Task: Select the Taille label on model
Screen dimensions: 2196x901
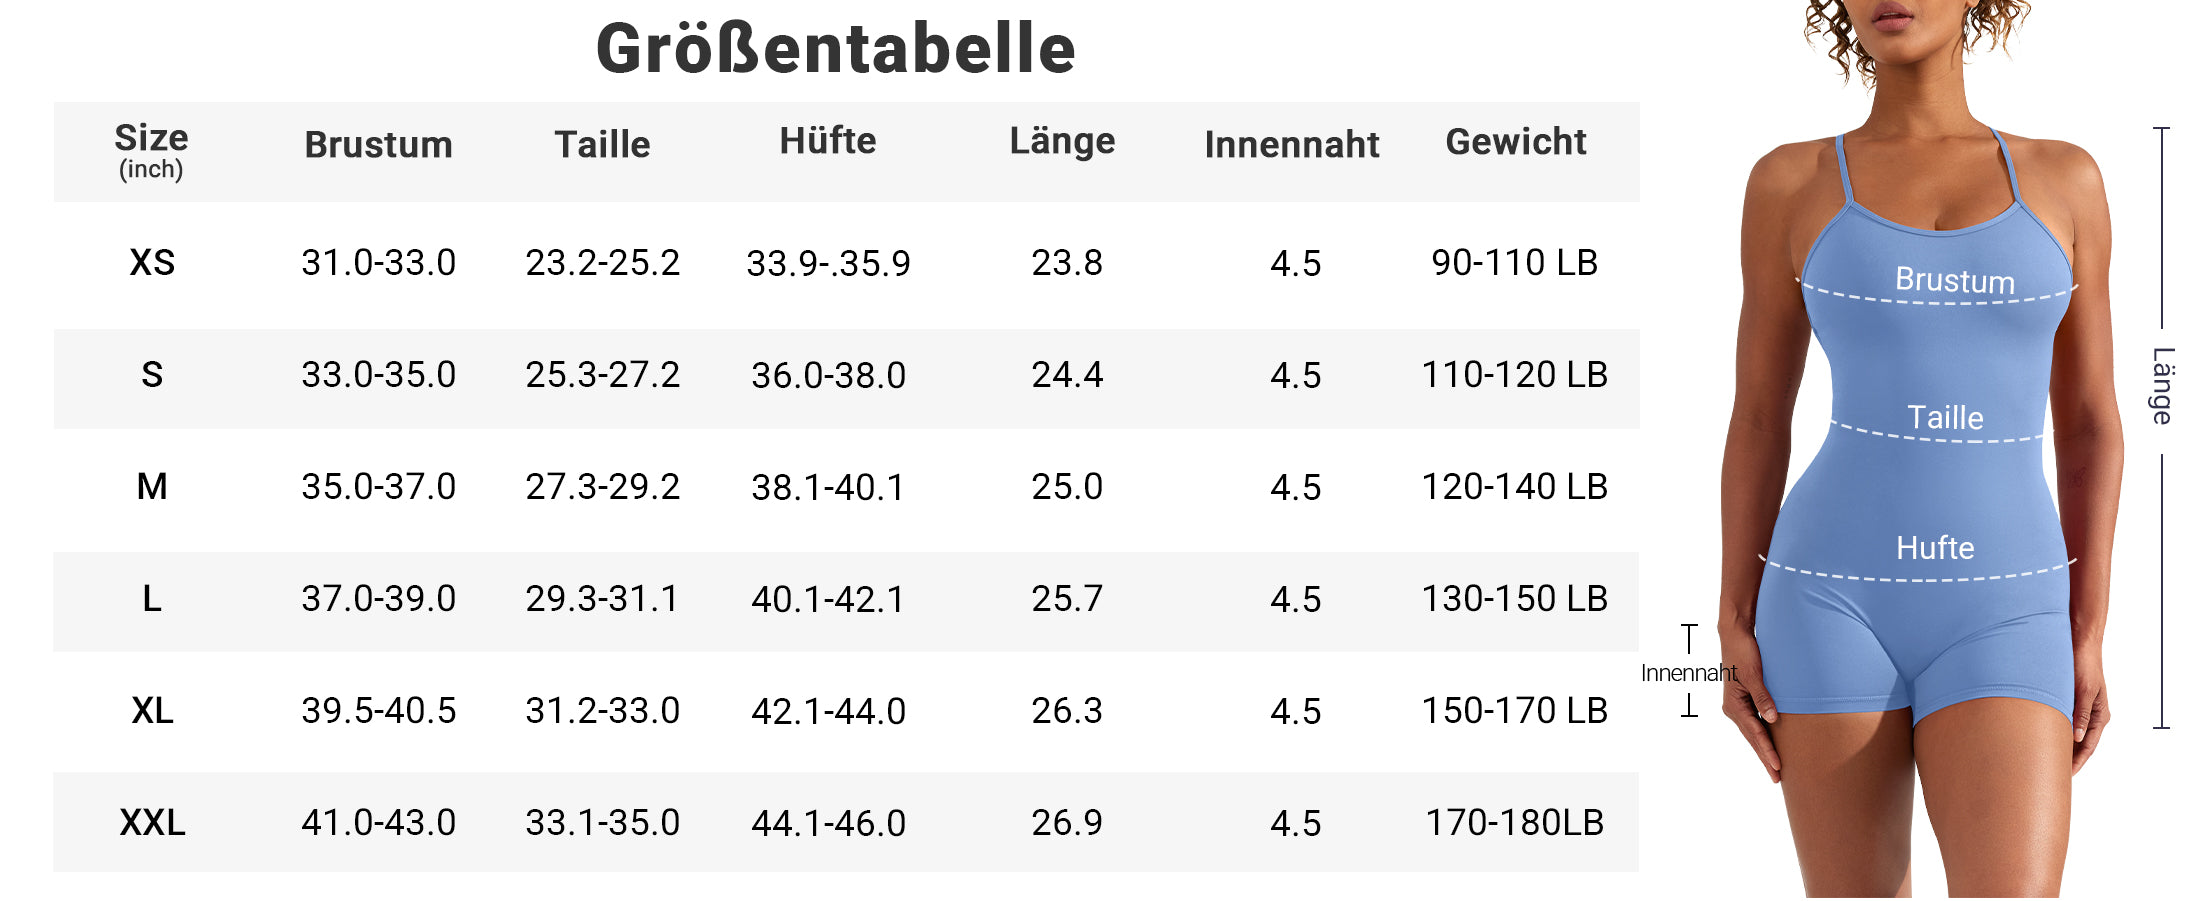Action: (x=1945, y=418)
